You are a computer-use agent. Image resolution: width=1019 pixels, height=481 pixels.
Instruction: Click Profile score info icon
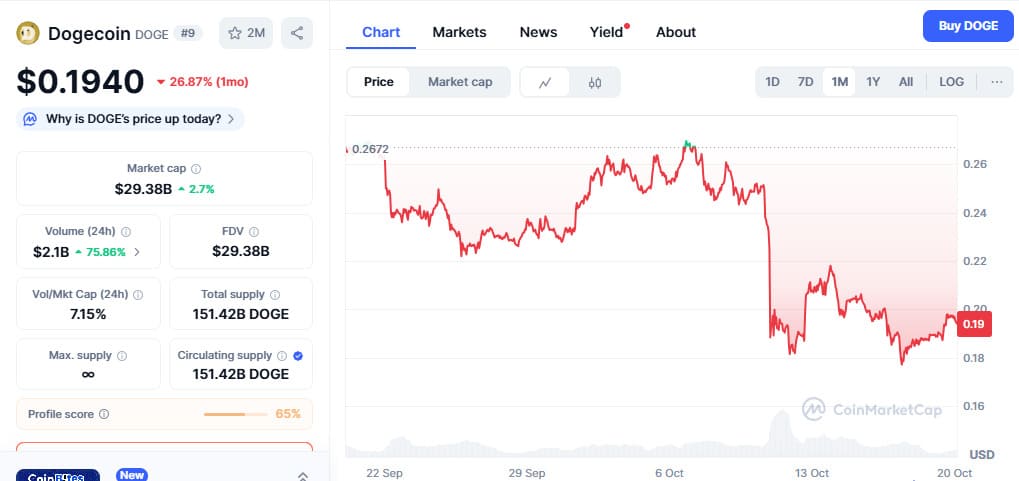pos(104,414)
